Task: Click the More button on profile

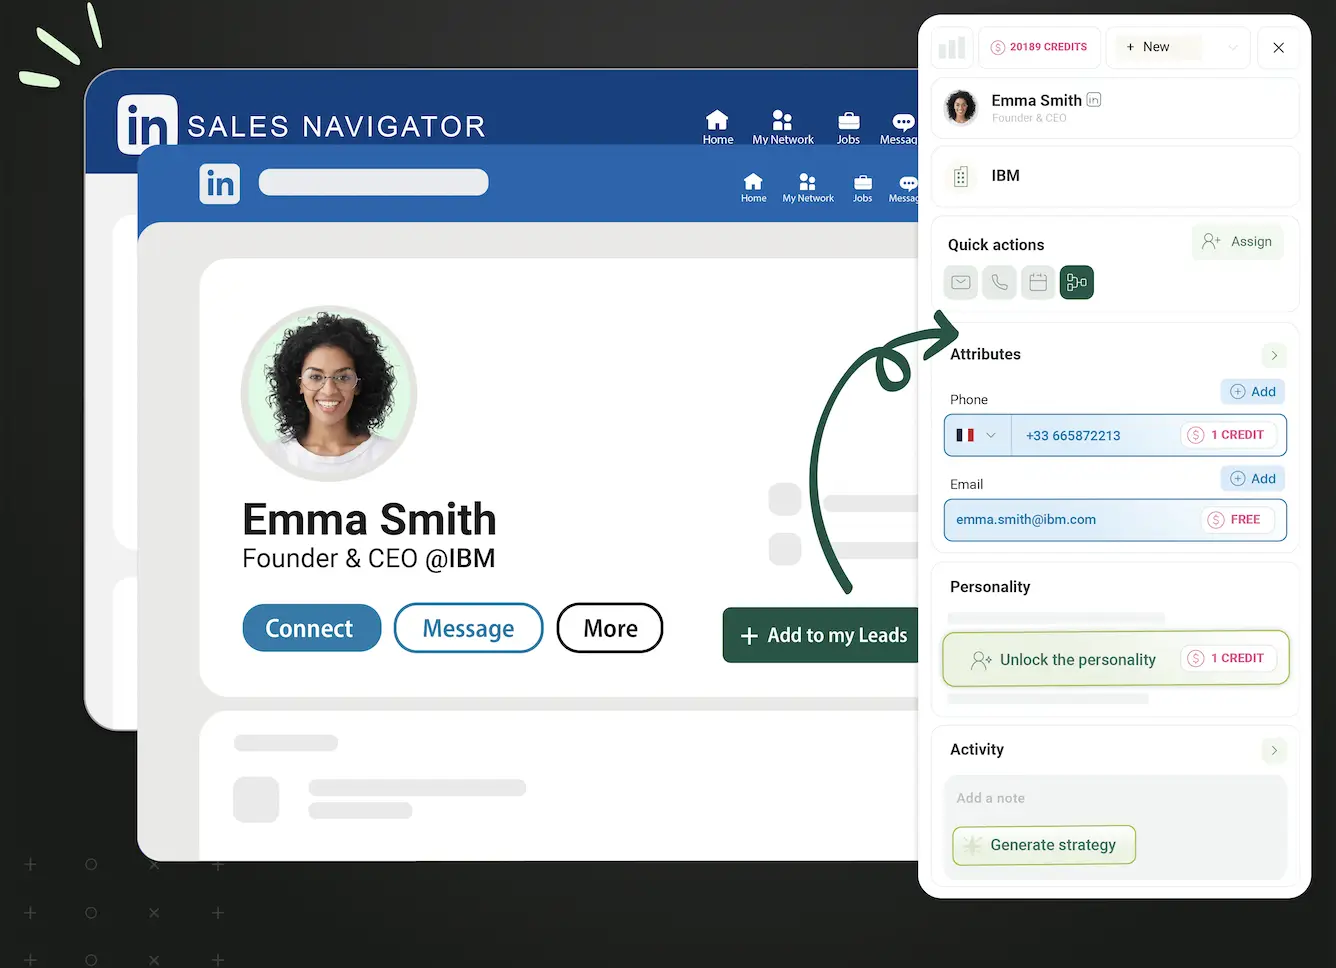Action: pos(610,628)
